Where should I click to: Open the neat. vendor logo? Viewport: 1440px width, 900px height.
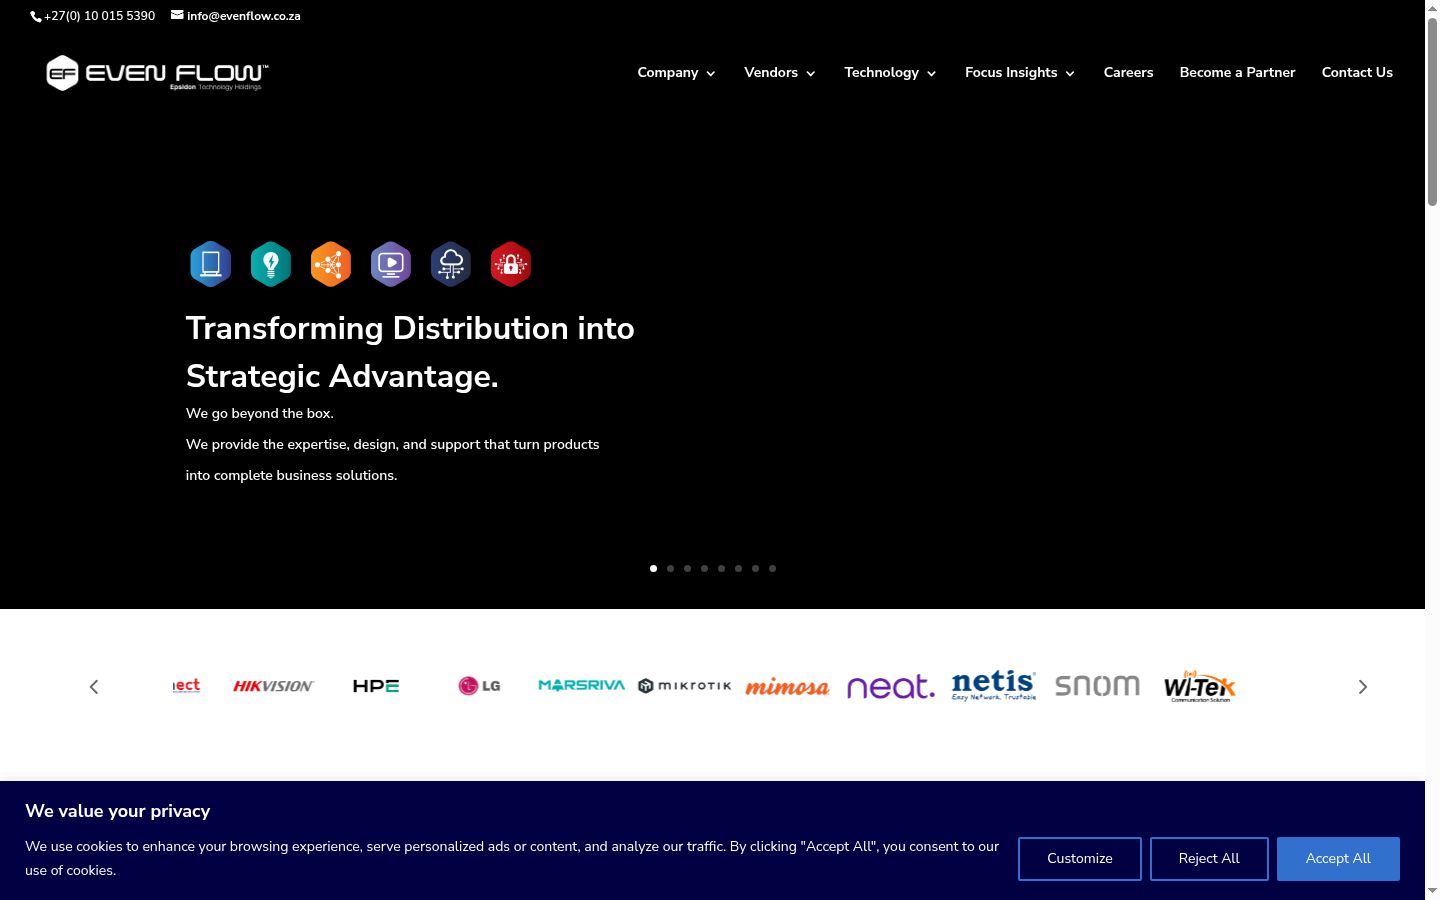(x=891, y=686)
